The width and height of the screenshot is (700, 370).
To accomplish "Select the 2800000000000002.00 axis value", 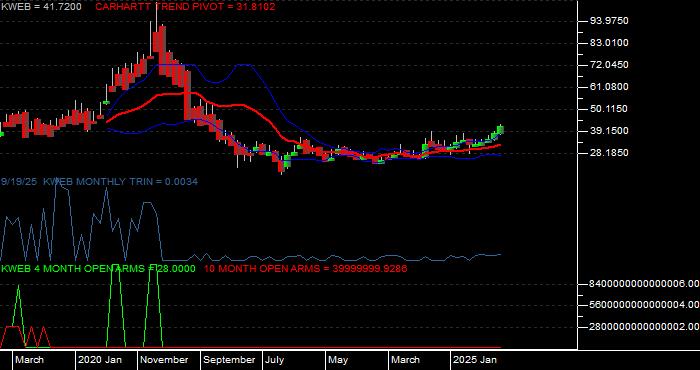I will click(644, 327).
